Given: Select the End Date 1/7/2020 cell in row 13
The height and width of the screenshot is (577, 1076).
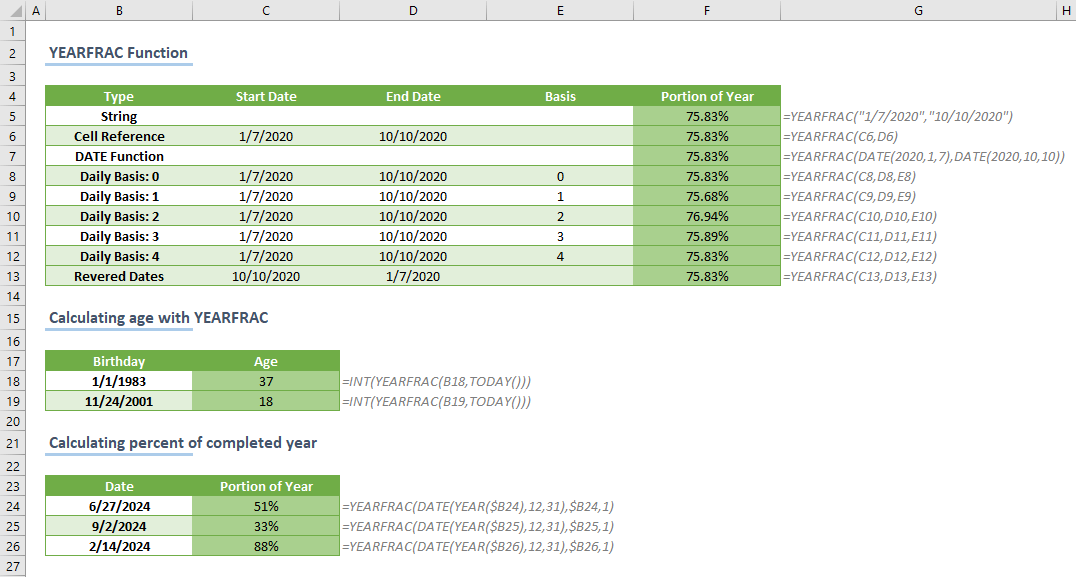Looking at the screenshot, I should [413, 276].
